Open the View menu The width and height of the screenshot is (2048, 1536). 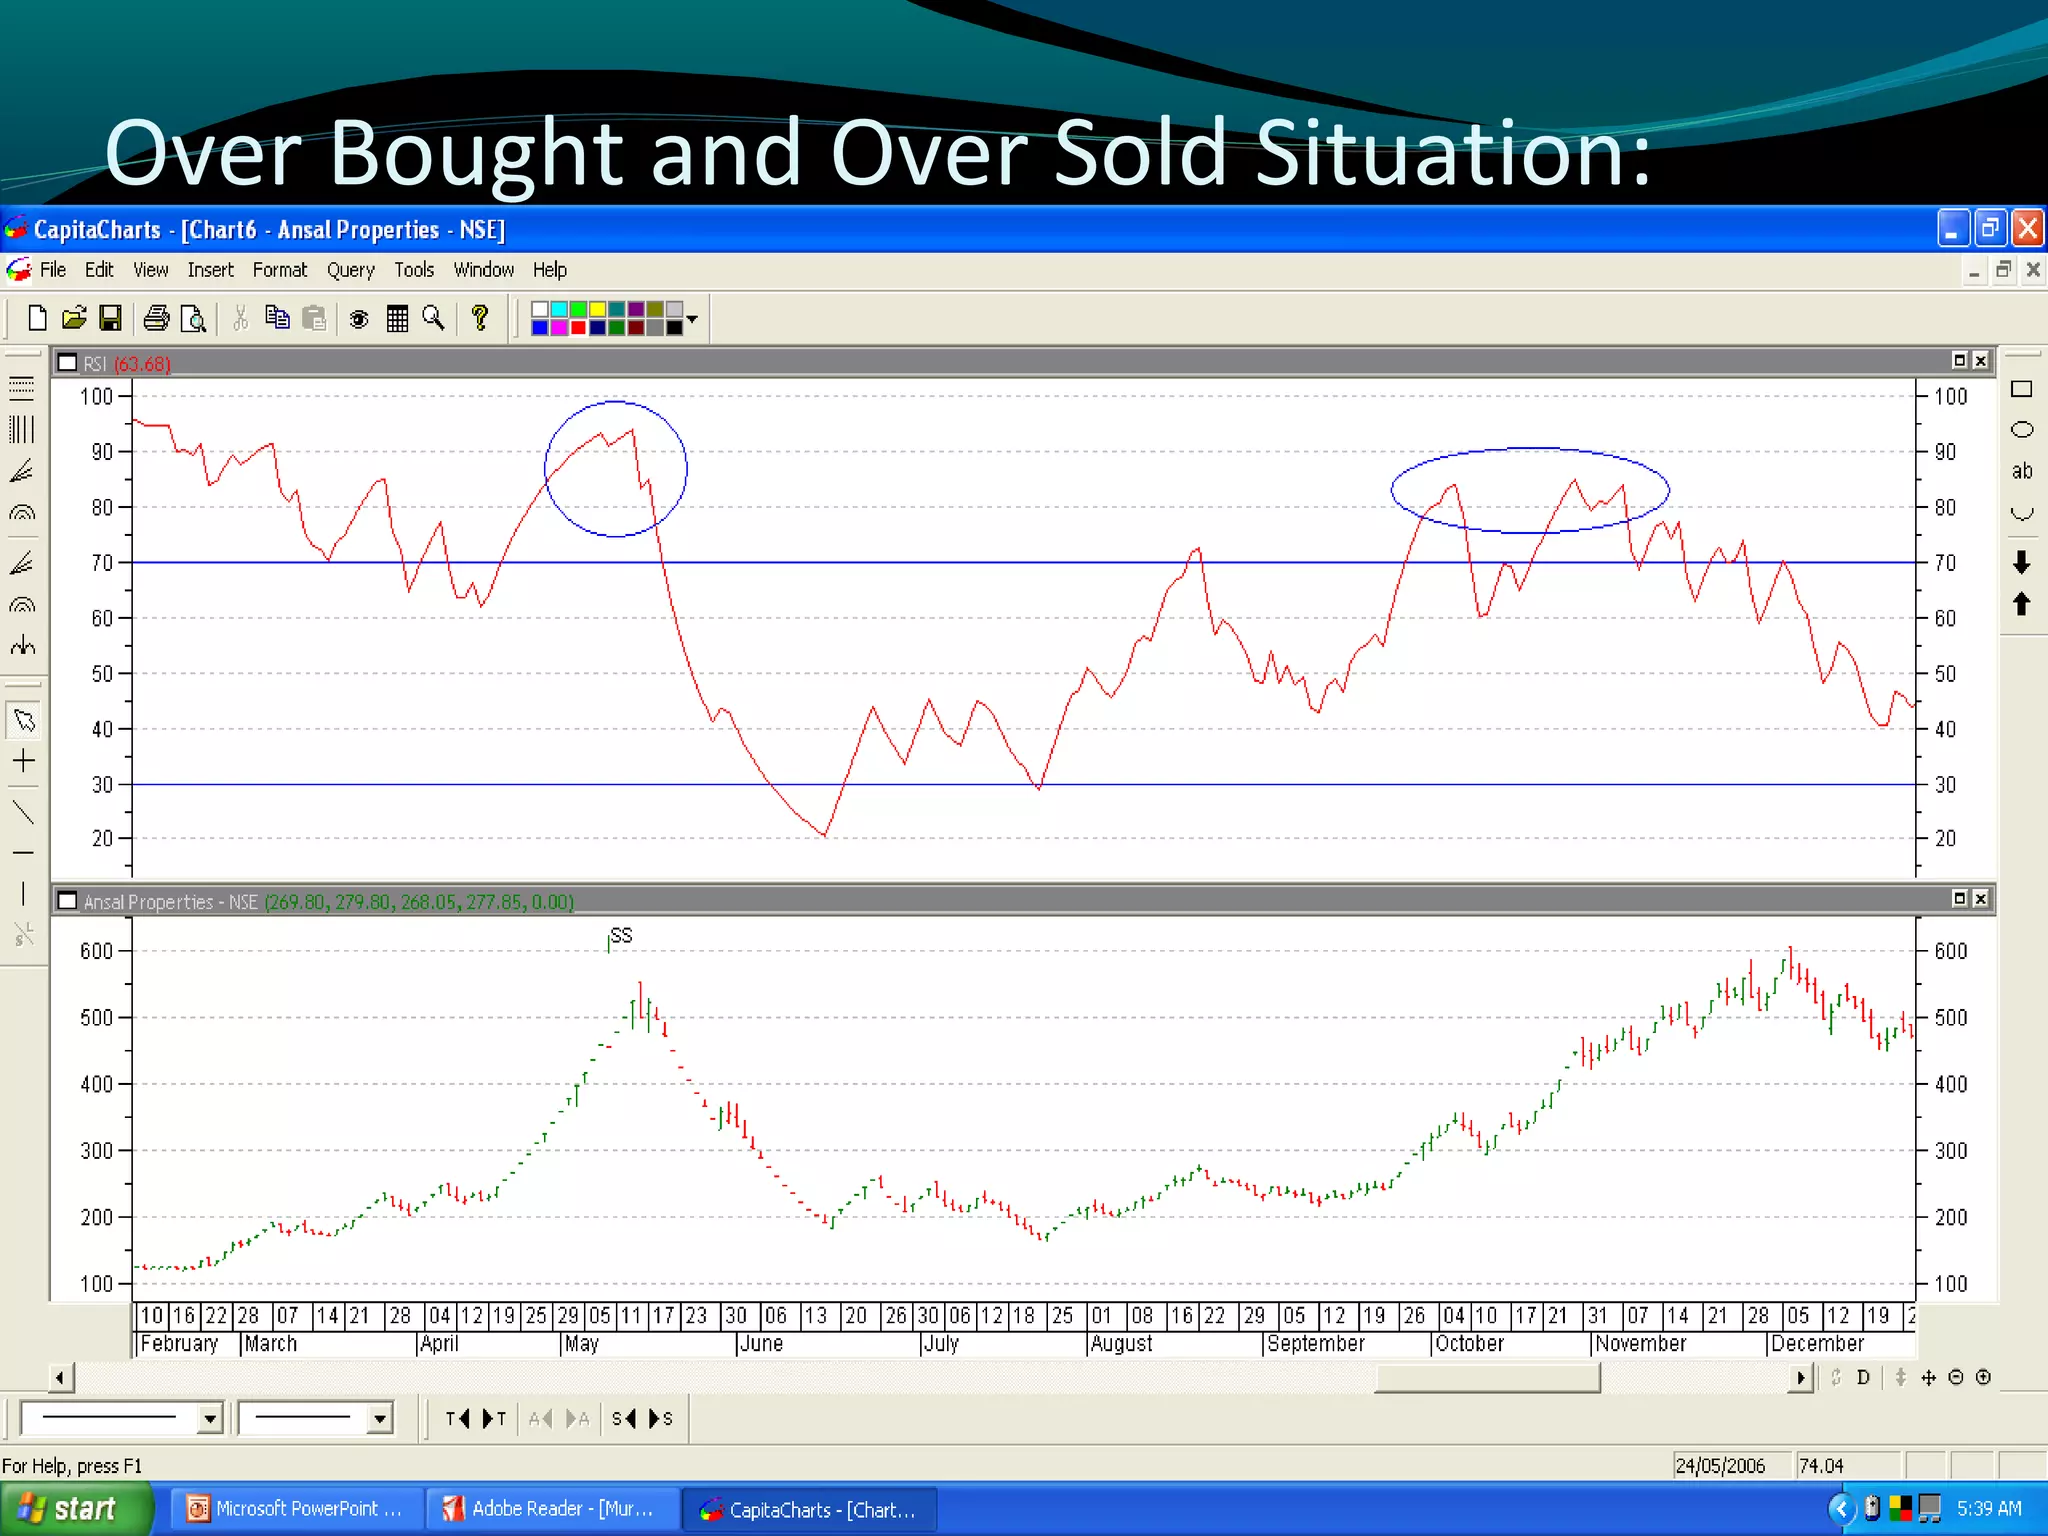(x=151, y=270)
